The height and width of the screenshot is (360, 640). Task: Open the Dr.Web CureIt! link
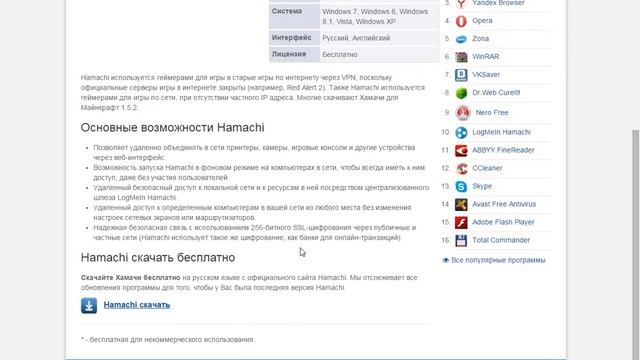(496, 93)
